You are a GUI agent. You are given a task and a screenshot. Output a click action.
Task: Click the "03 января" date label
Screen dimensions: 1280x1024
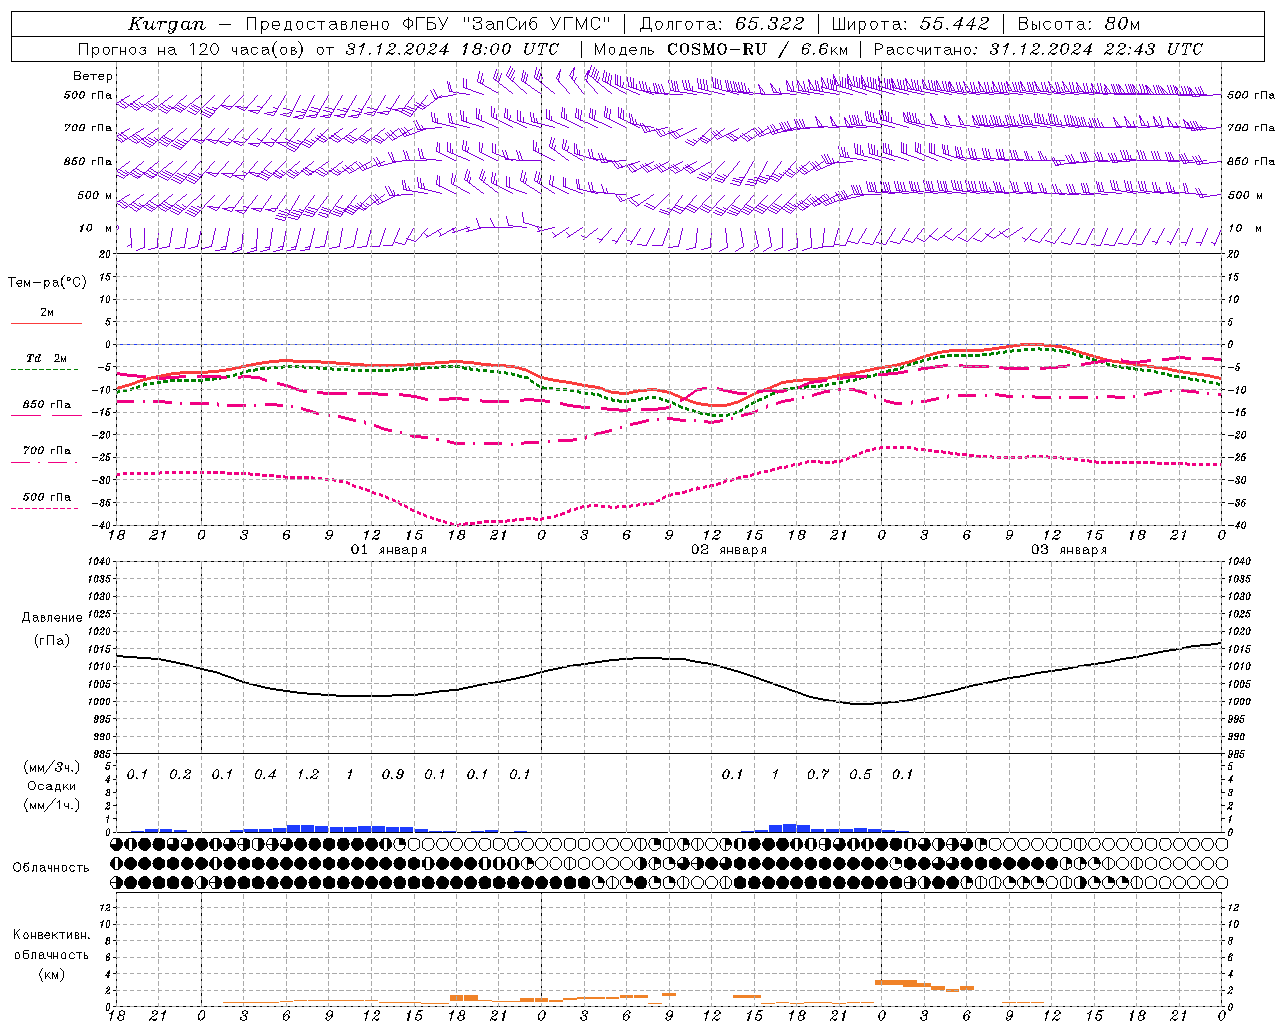[1069, 550]
